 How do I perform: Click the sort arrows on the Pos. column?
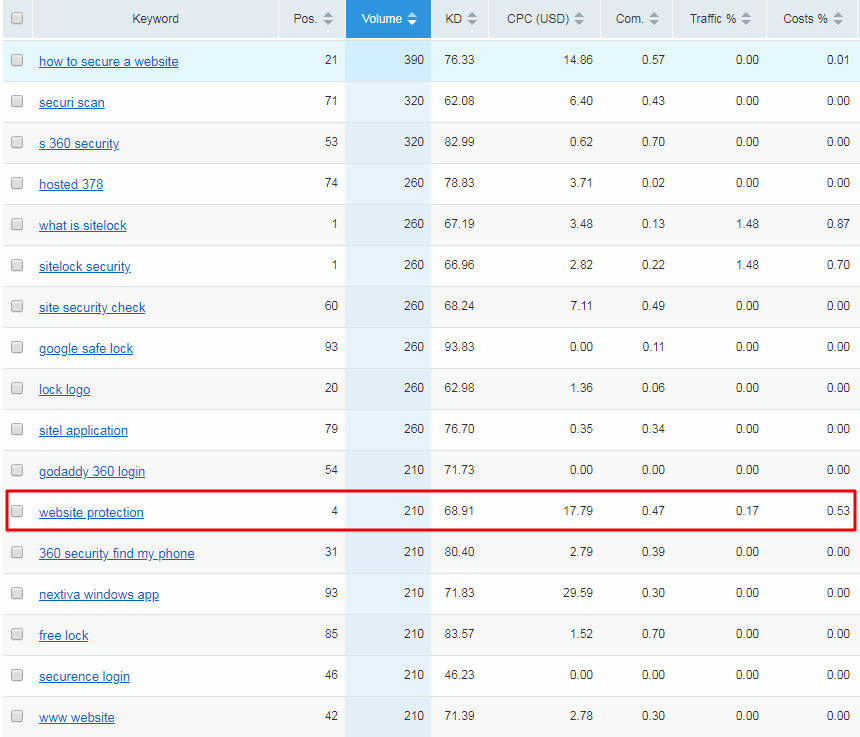(327, 19)
